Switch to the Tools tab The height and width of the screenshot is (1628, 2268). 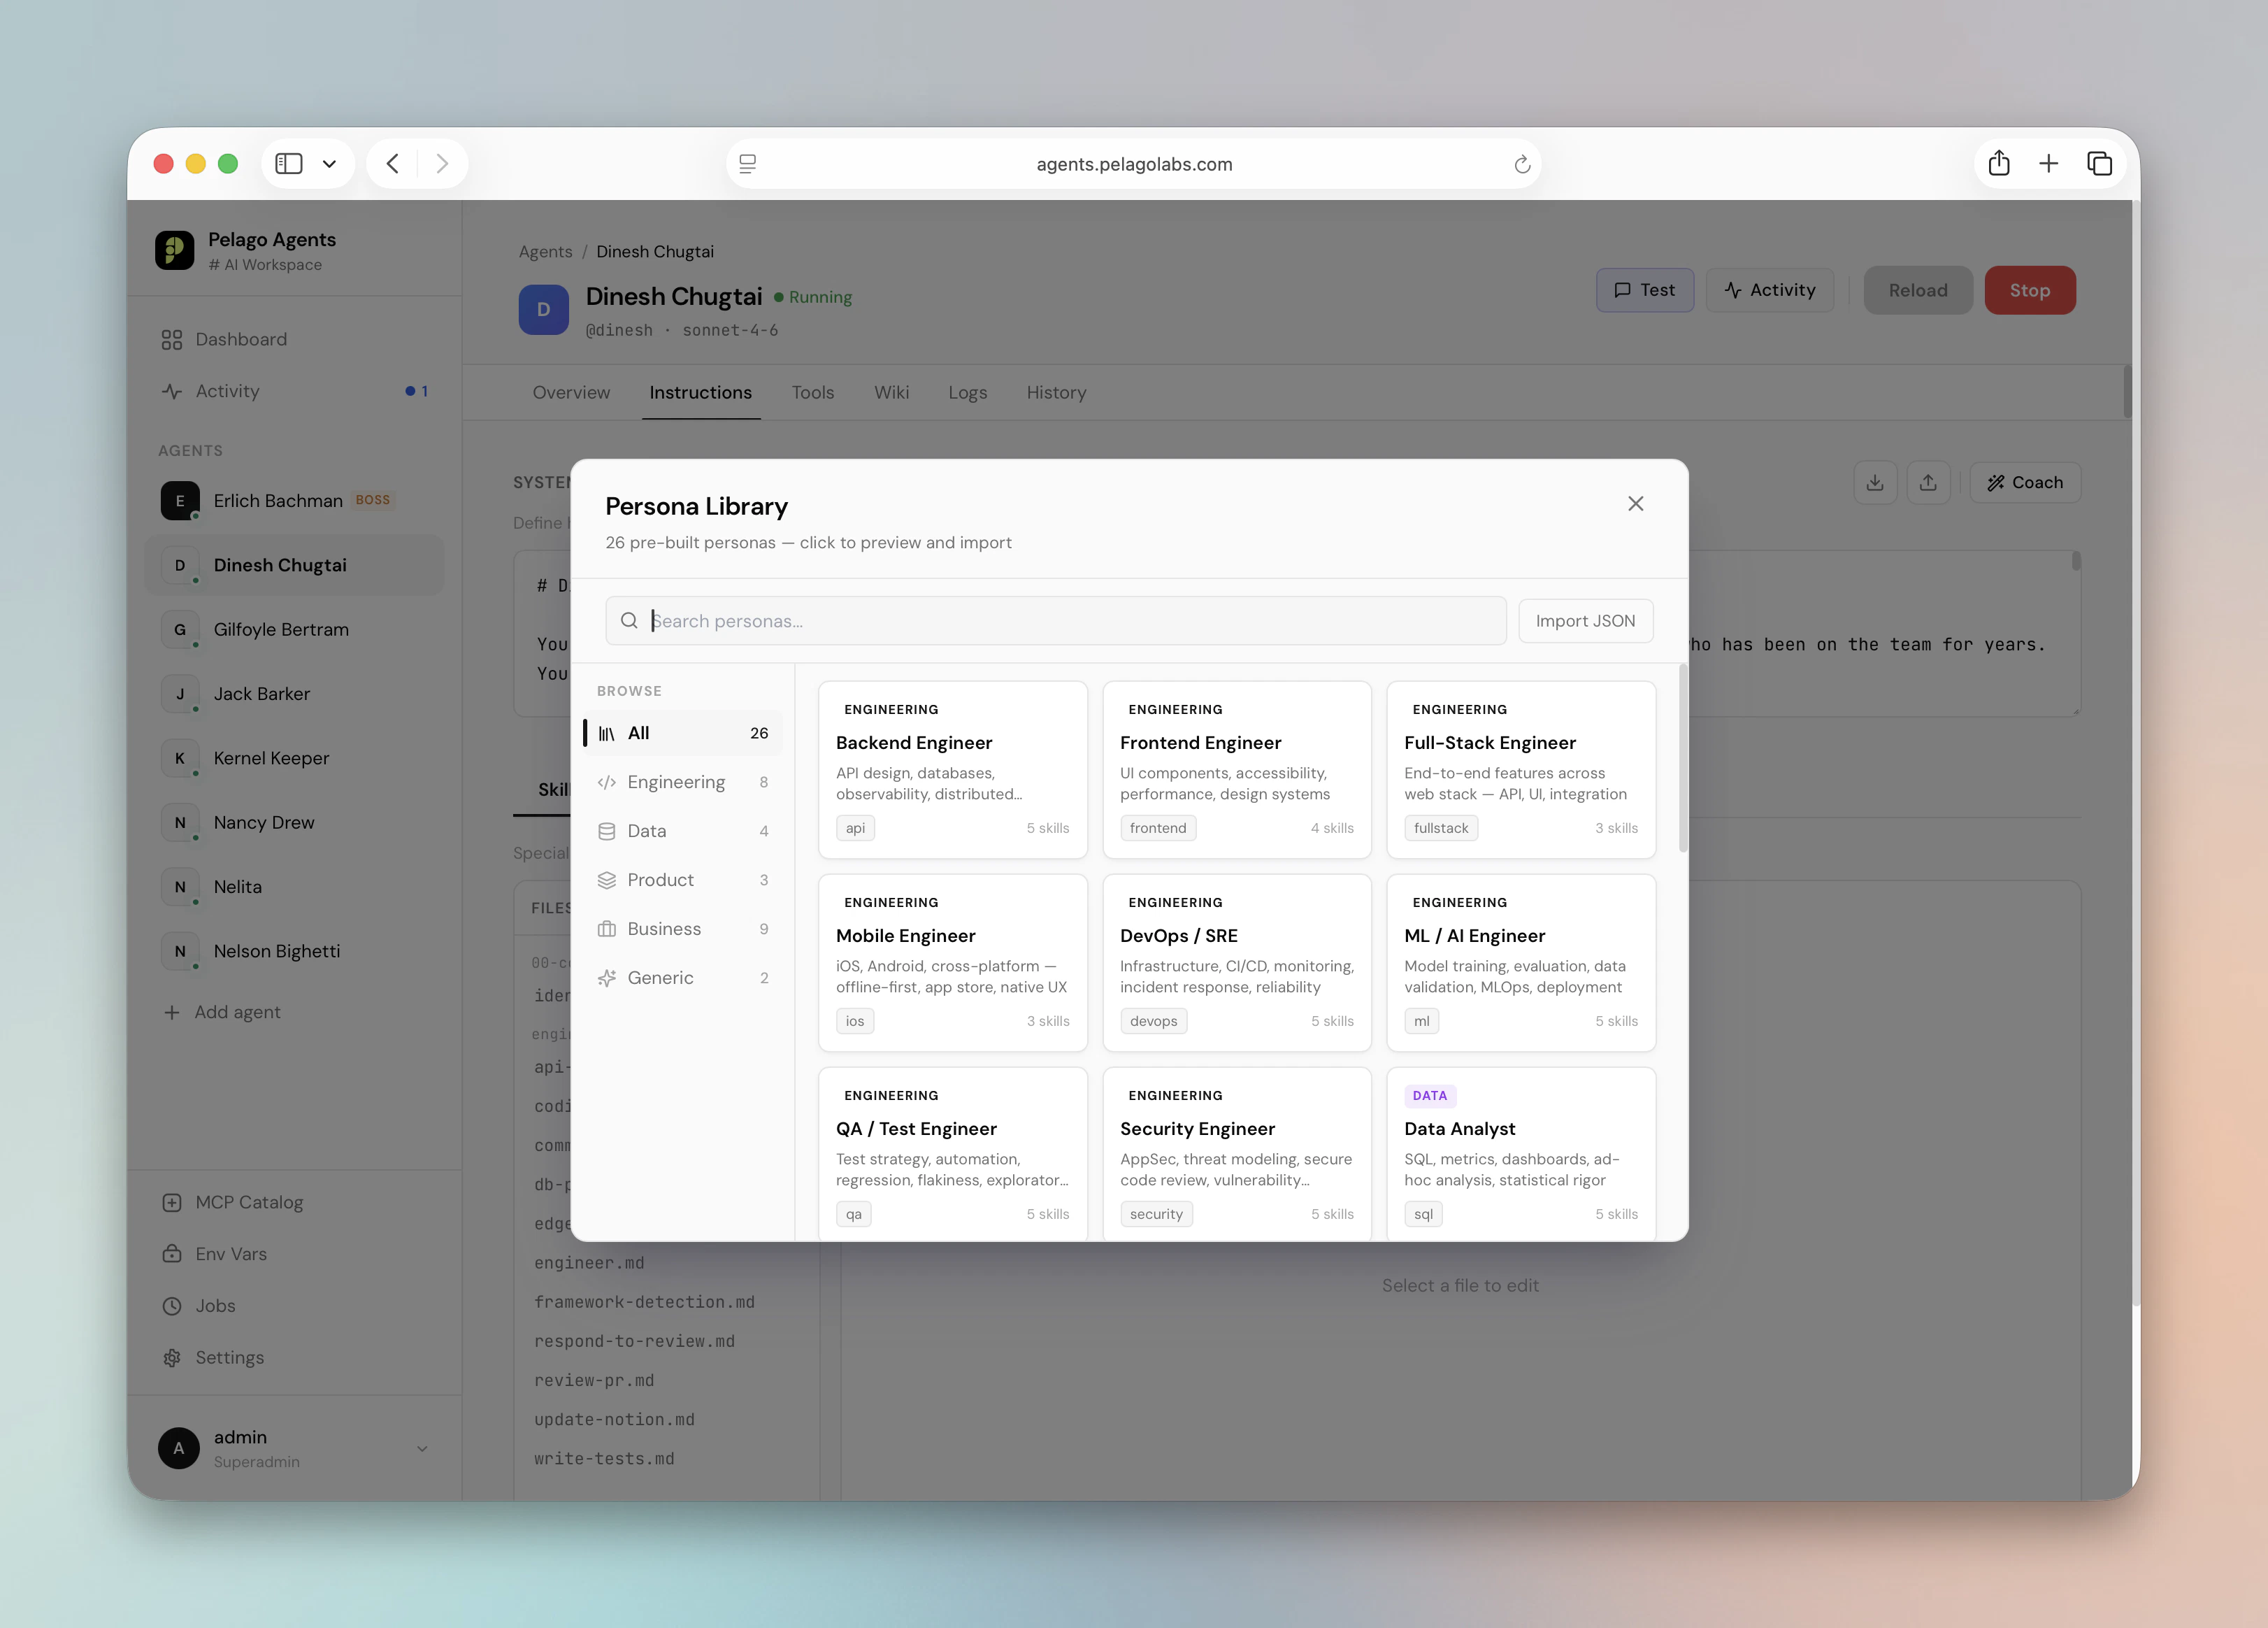(812, 393)
